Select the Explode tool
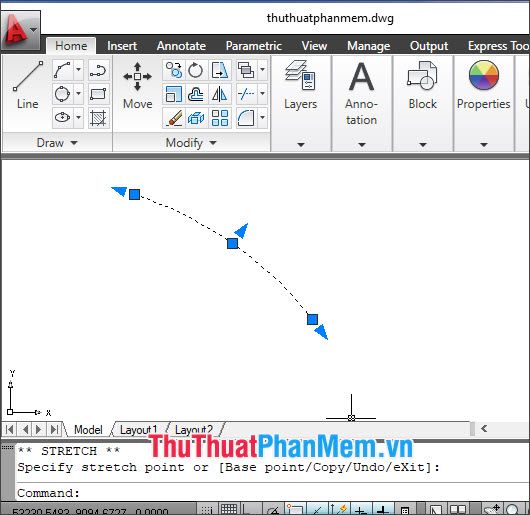Screen dimensions: 530x515 click(x=196, y=118)
